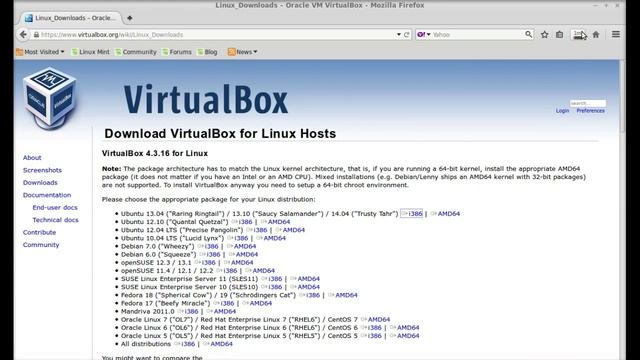Viewport: 640px width, 360px height.
Task: Open the Community bookmark in the toolbar
Action: pyautogui.click(x=136, y=52)
